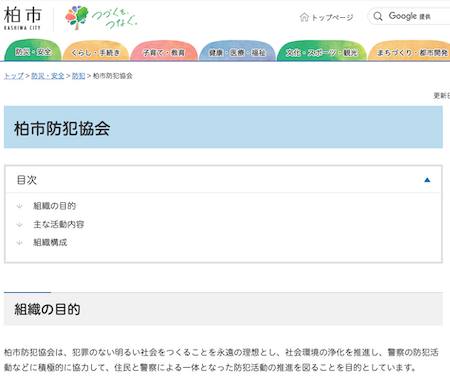Click the colorful tree slogan logo

coord(101,18)
